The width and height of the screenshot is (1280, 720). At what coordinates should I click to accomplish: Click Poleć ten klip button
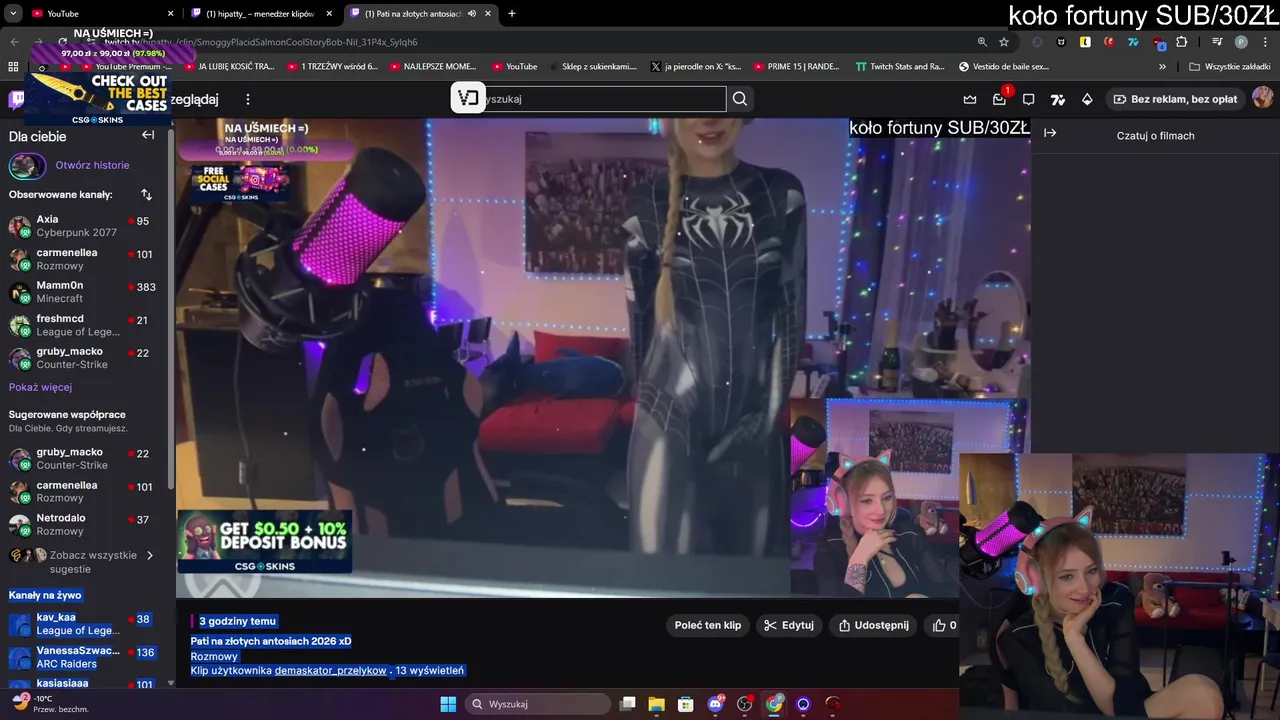point(708,625)
